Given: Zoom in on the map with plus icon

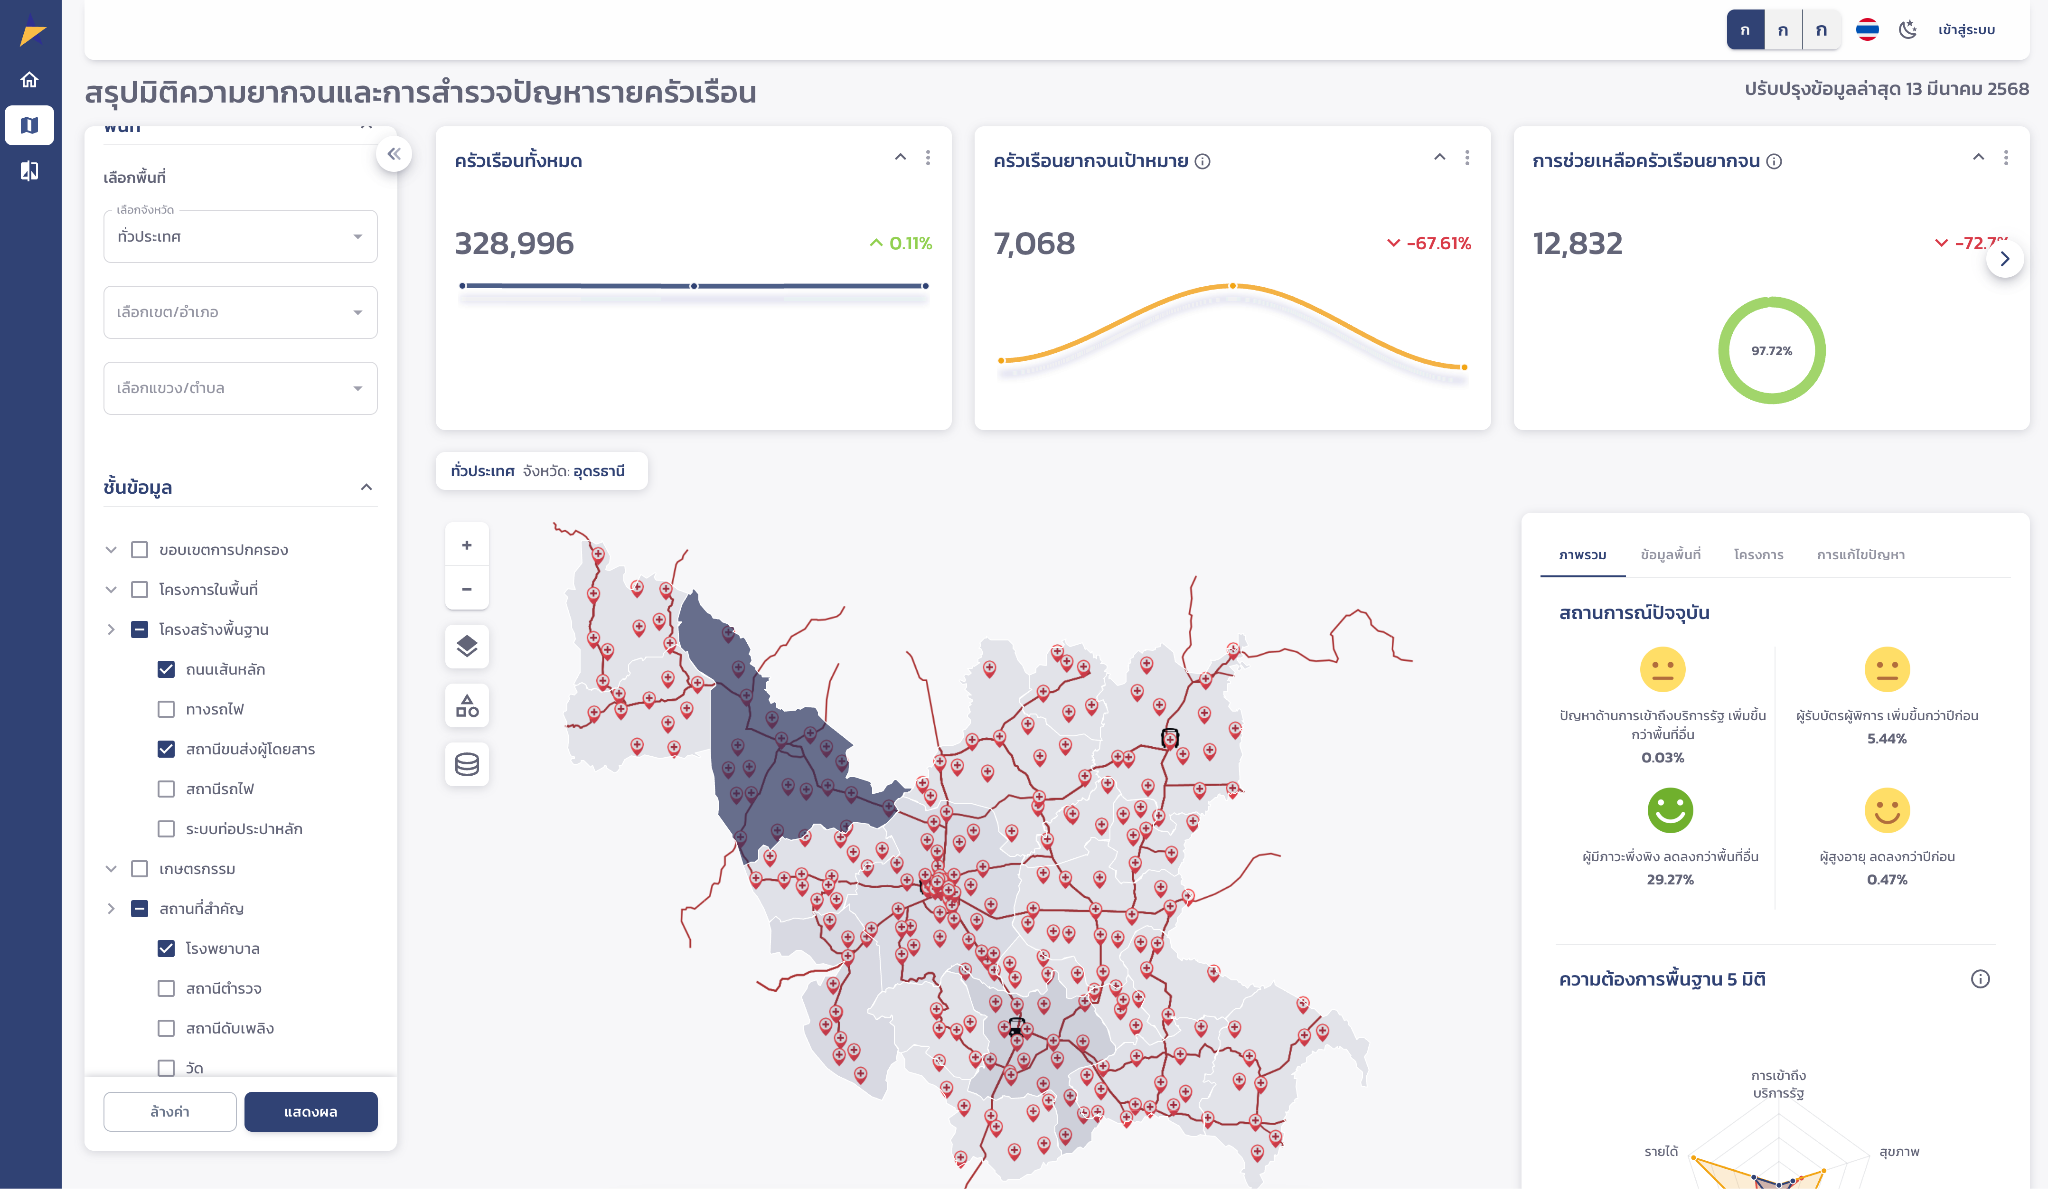Looking at the screenshot, I should [466, 543].
